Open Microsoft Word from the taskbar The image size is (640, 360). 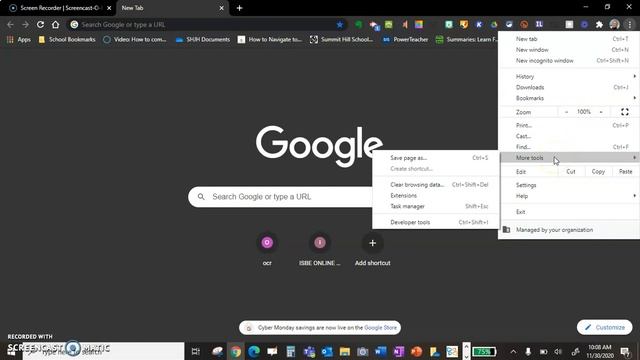click(380, 351)
